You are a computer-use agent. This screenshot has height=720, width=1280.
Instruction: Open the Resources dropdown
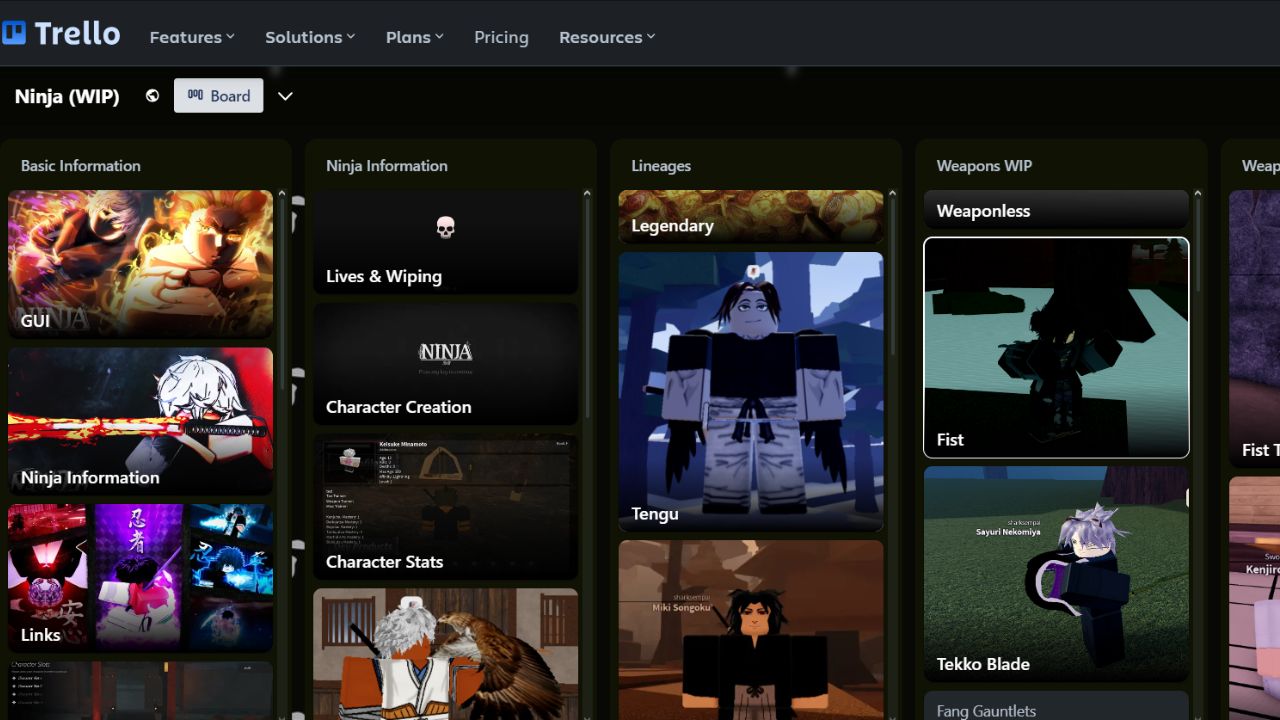pos(605,37)
